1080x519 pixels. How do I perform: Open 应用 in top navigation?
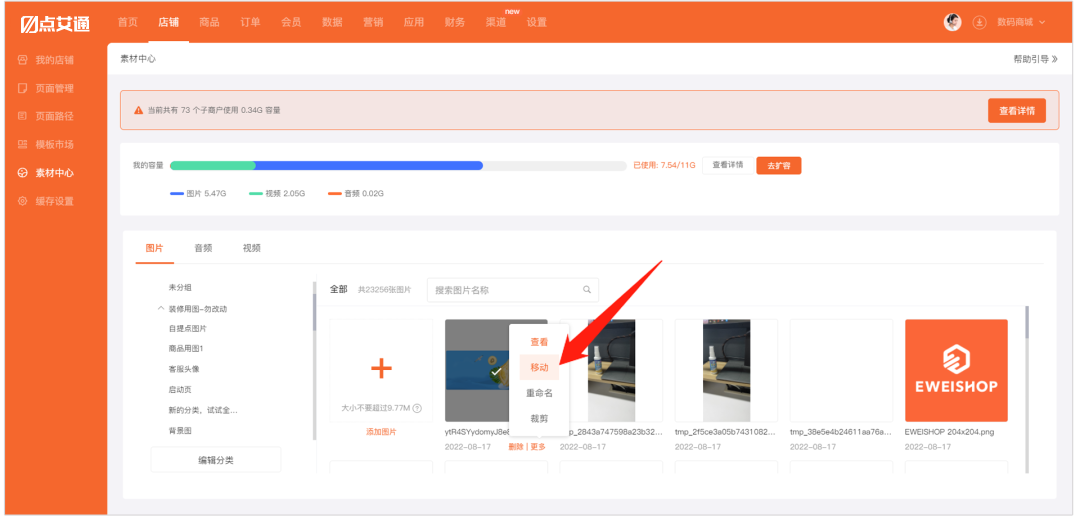414,22
